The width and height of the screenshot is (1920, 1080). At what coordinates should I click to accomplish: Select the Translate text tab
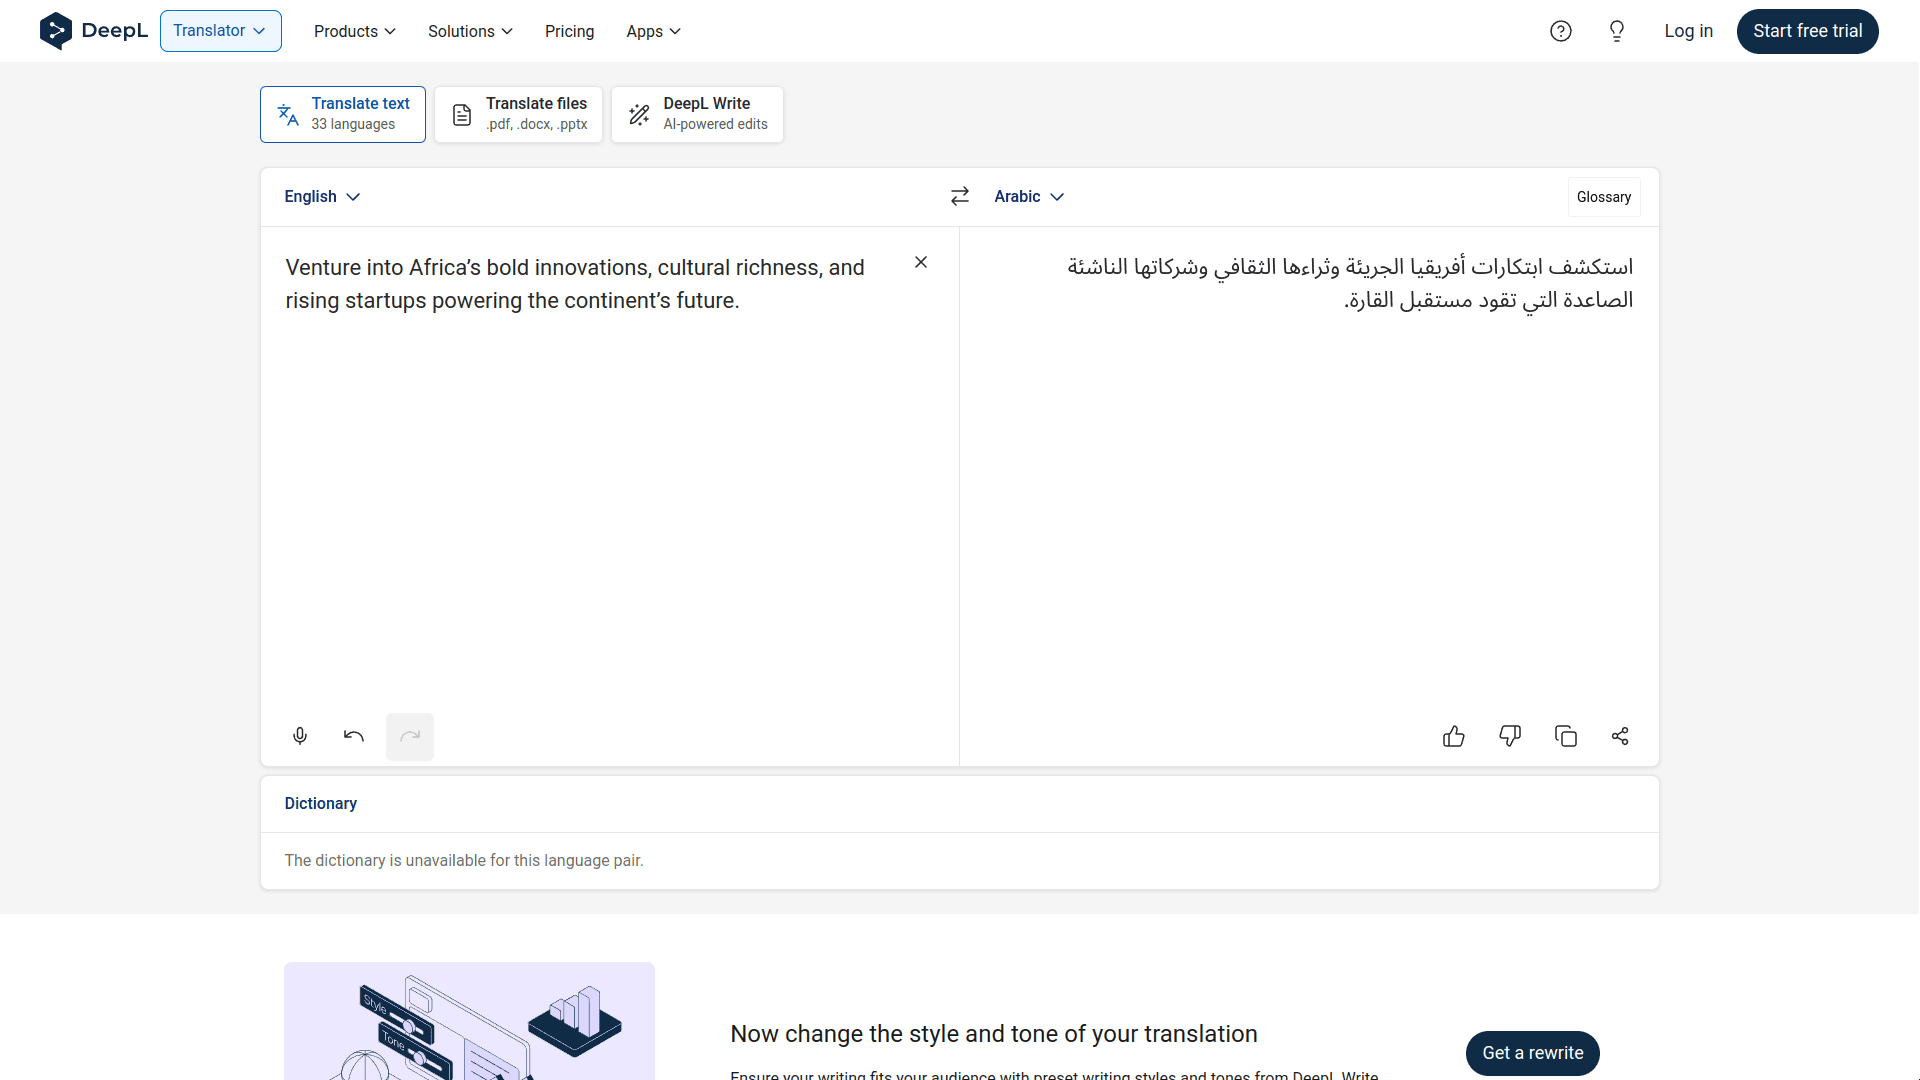coord(343,114)
